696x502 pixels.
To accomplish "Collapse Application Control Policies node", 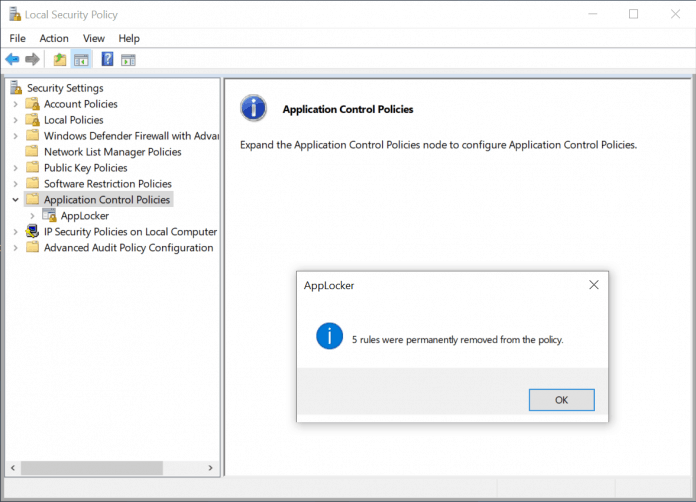I will [x=16, y=200].
